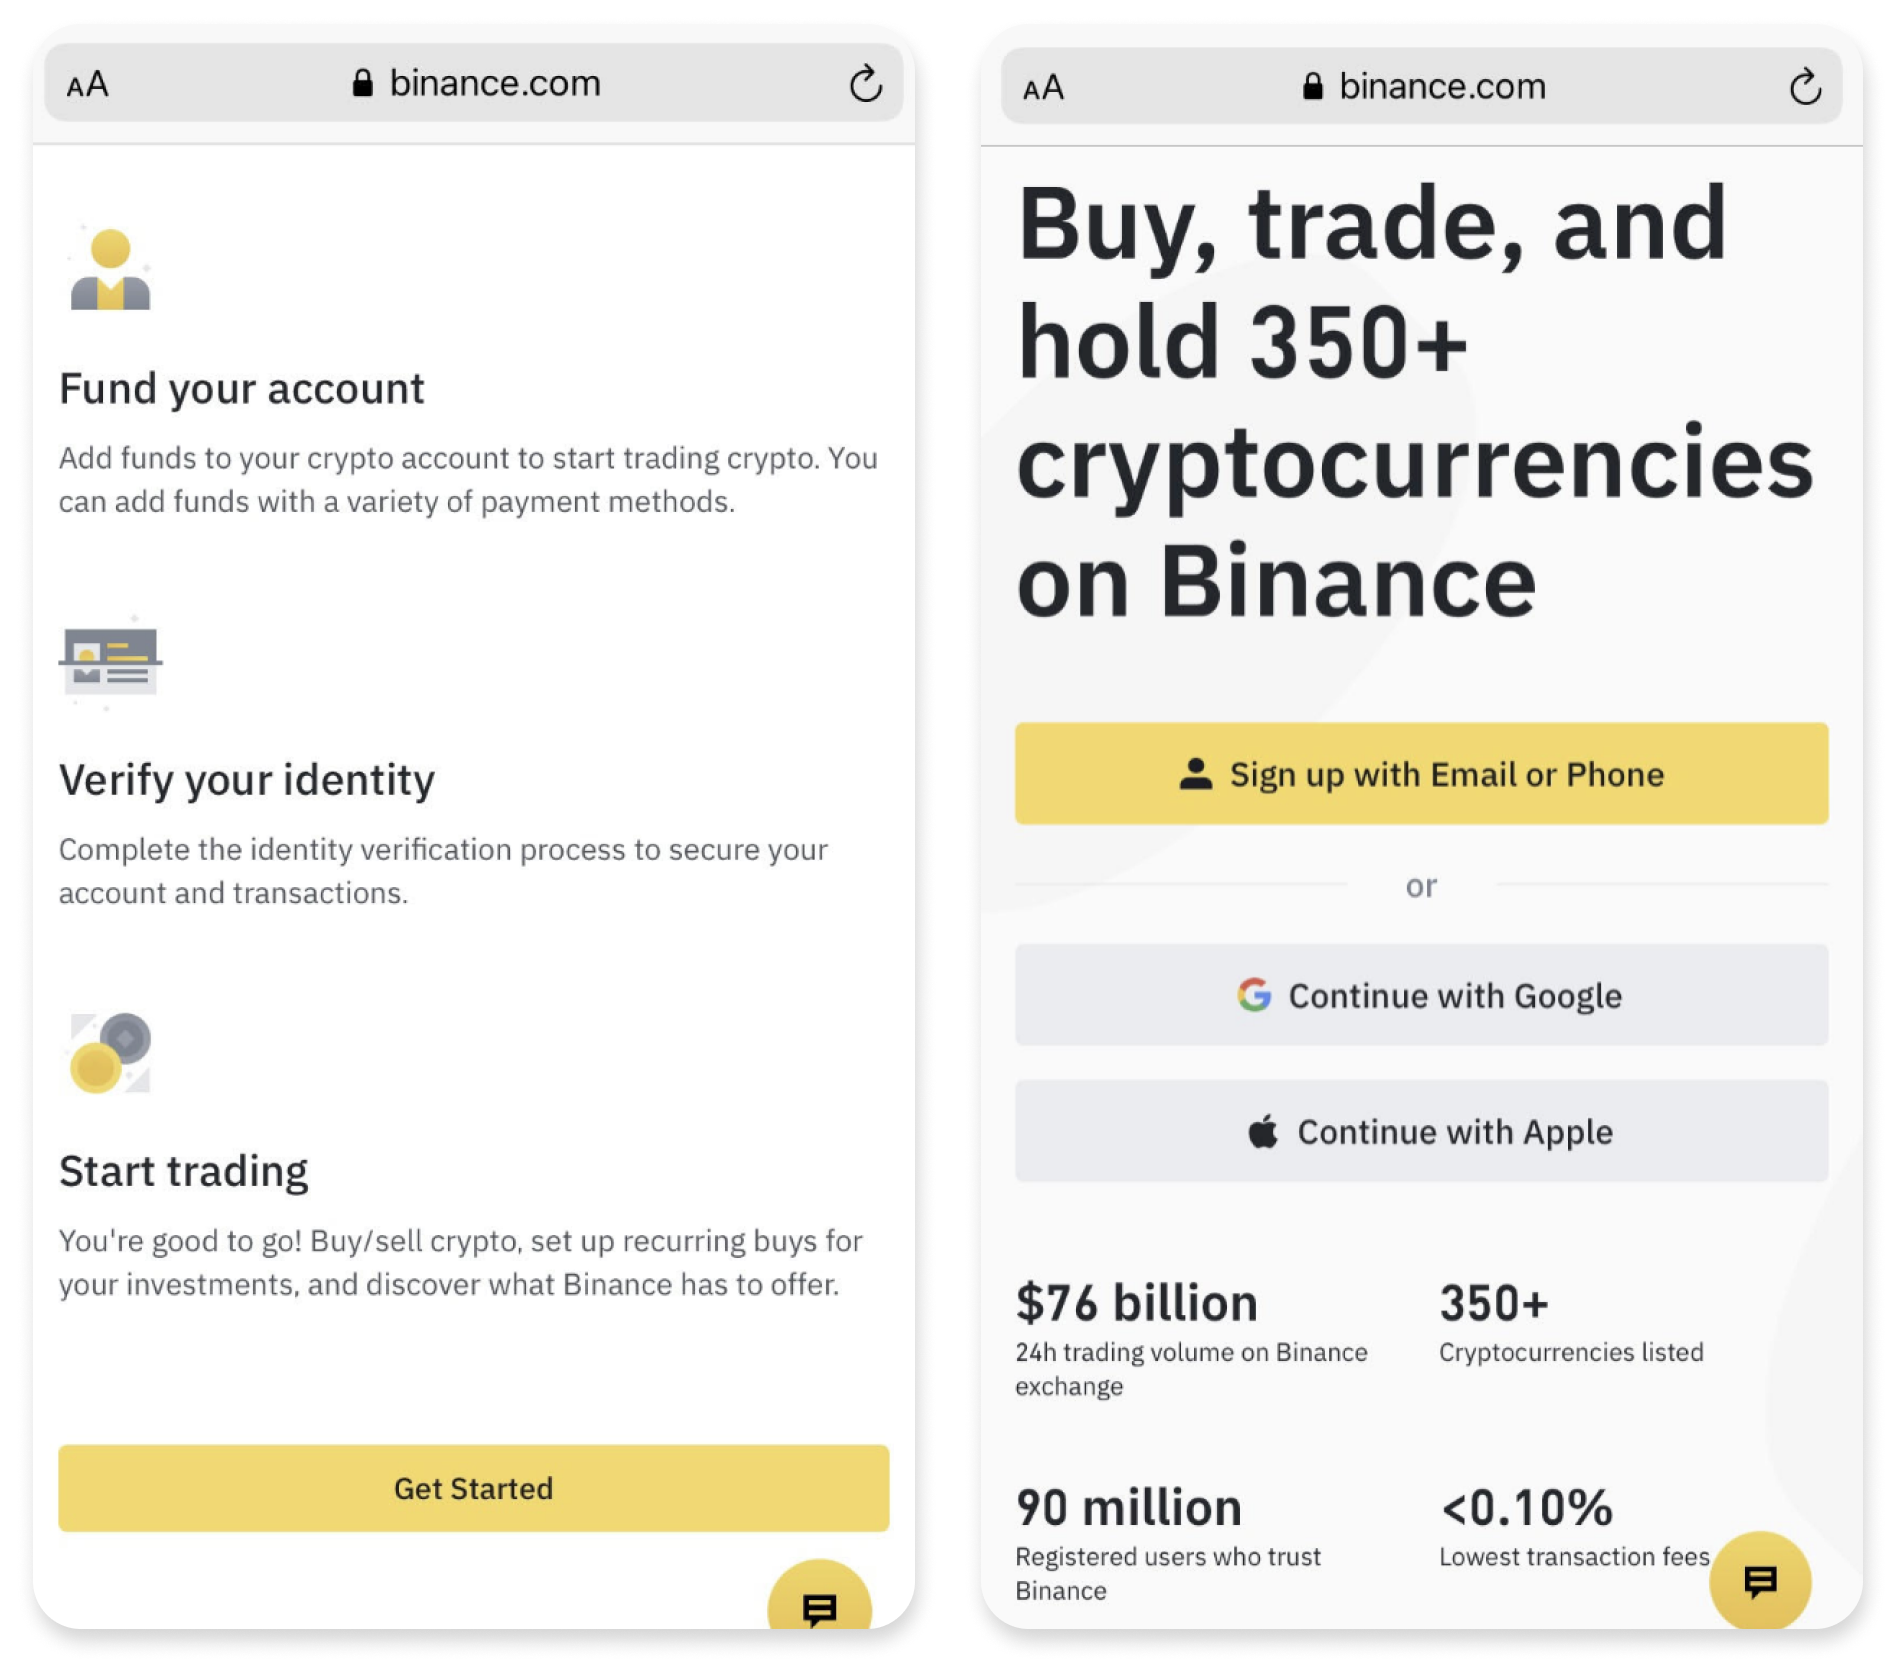
Task: Click the 90 million registered users stat
Action: click(x=1129, y=1508)
